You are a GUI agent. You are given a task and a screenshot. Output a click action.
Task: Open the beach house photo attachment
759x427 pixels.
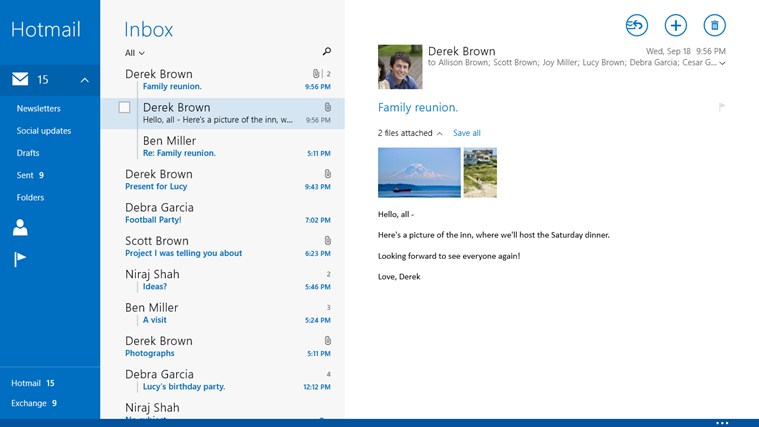coord(480,172)
